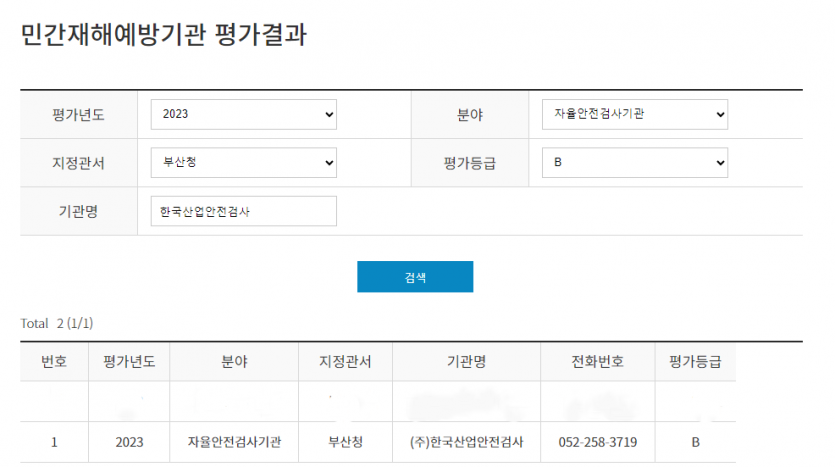Select the (주)한국산업안전검사 cell in results
Screen dimensions: 835x467
pos(466,442)
